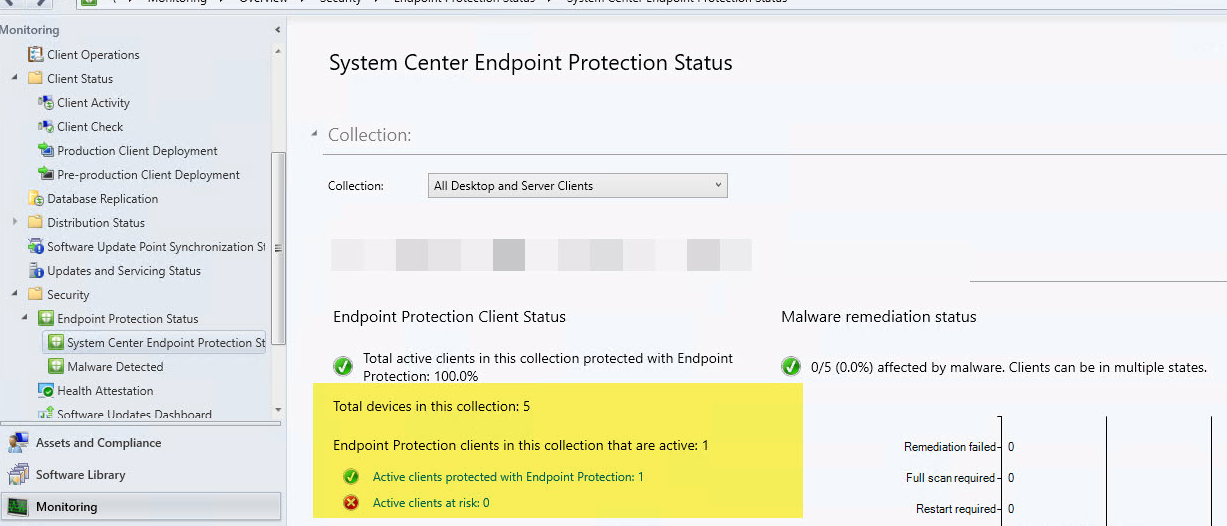
Task: Click the Assets and Compliance icon
Action: [18, 443]
